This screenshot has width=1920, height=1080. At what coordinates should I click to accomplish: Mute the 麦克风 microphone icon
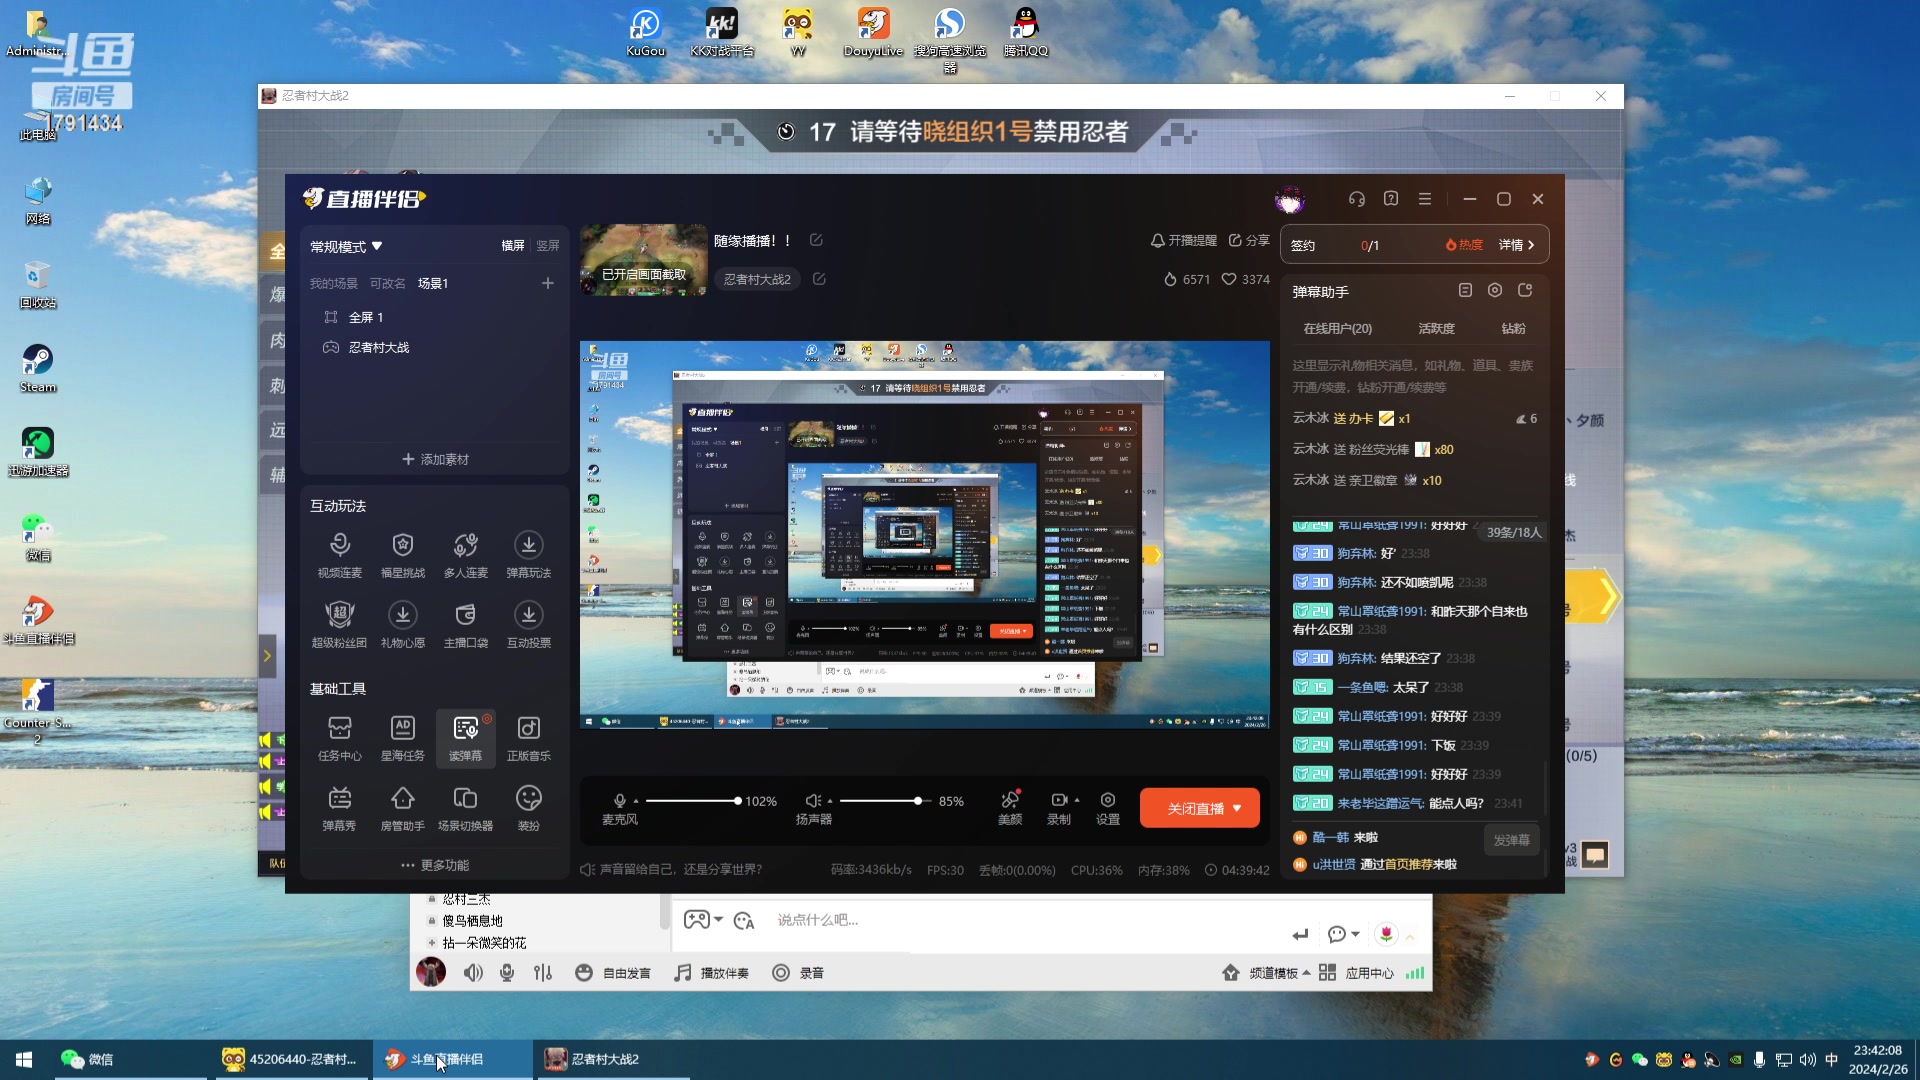coord(620,800)
